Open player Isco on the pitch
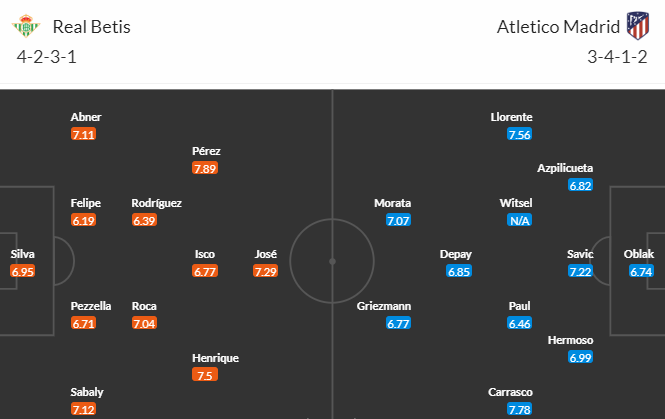 [205, 254]
